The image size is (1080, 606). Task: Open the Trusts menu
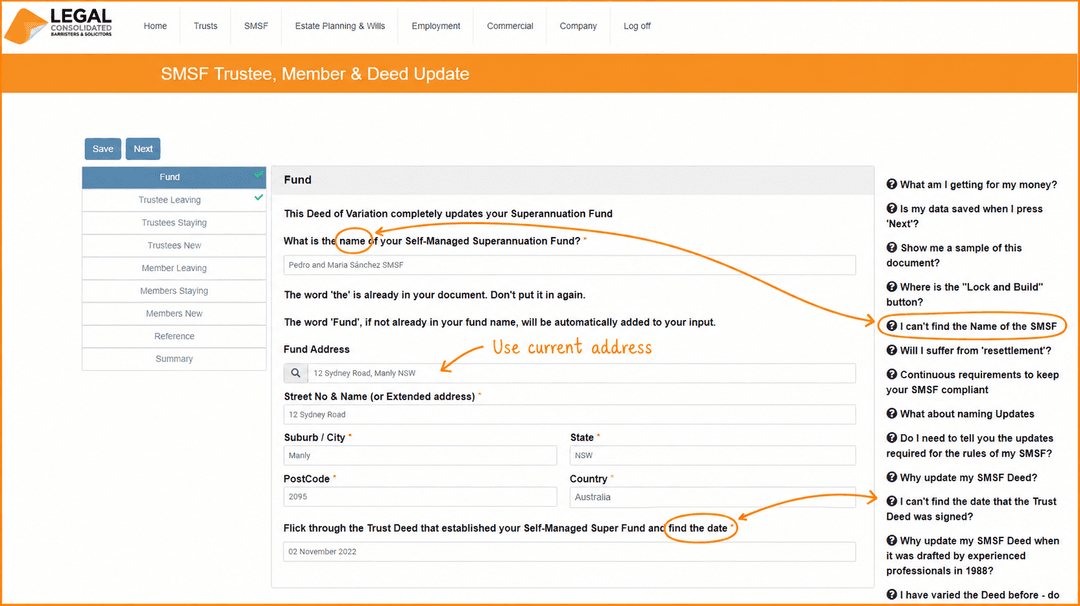coord(205,26)
